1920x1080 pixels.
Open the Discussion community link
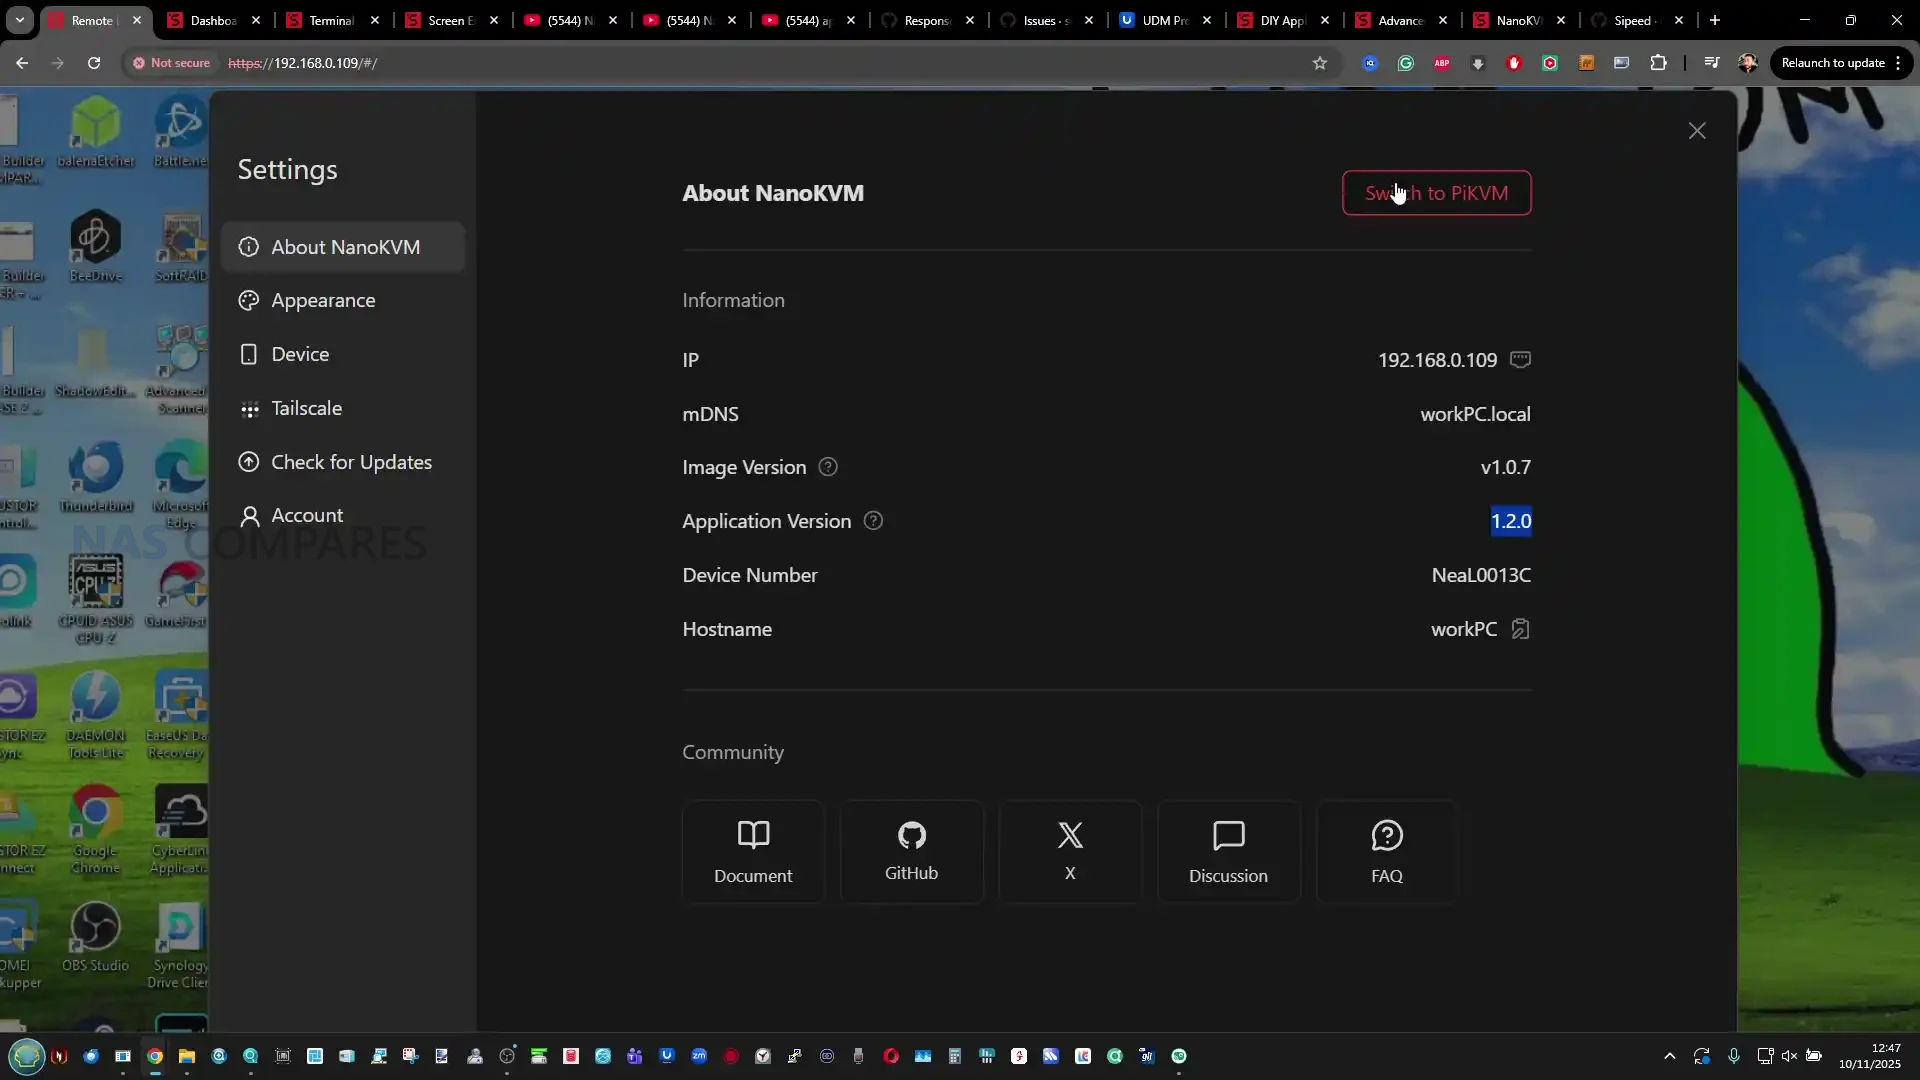point(1228,851)
